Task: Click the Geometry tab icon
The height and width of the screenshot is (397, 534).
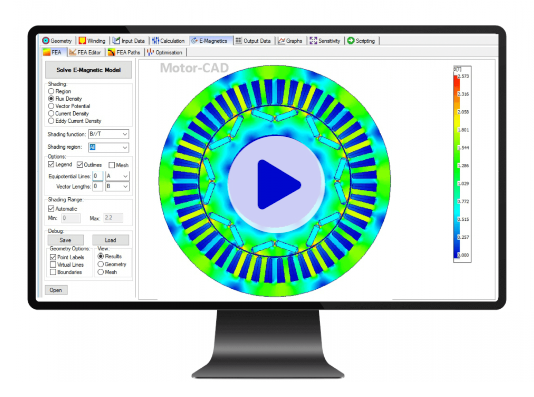Action: pyautogui.click(x=46, y=41)
